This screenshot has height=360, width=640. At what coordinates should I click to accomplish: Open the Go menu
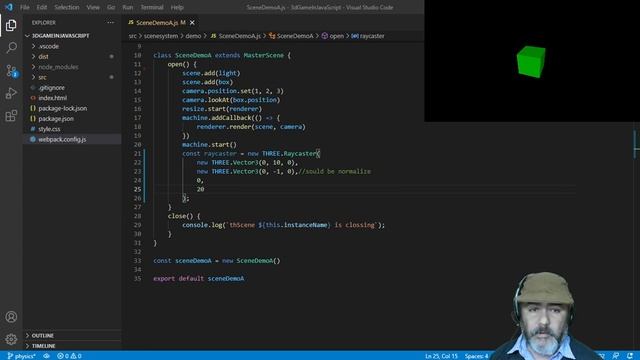click(x=111, y=7)
